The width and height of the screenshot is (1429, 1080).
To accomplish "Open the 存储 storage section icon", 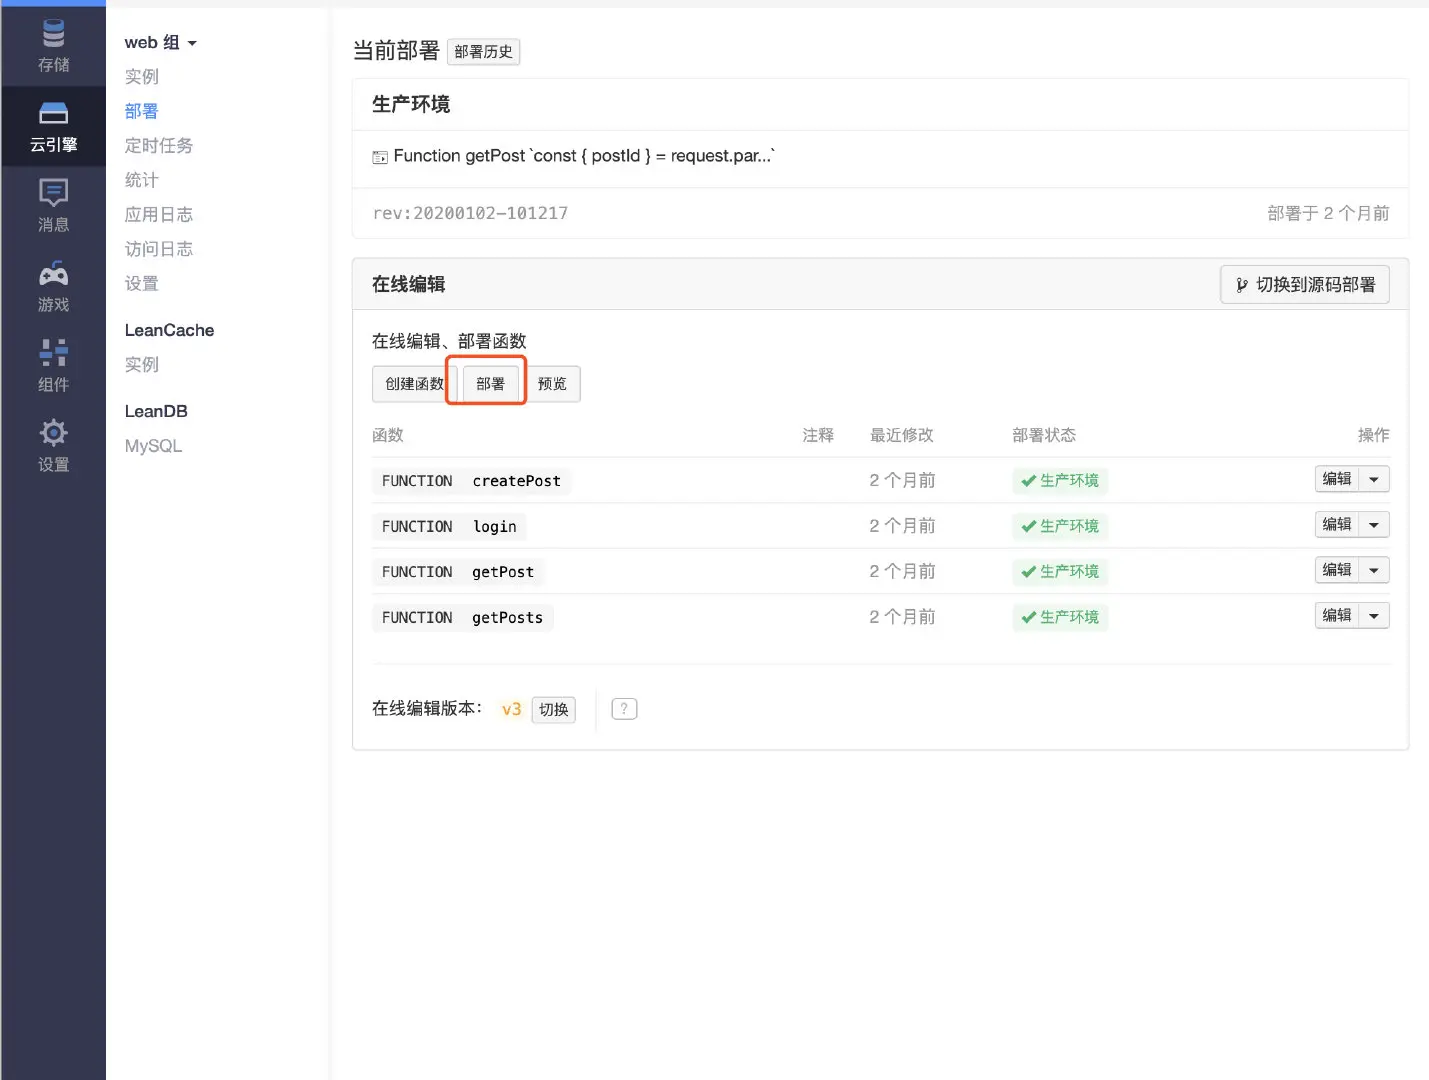I will click(x=54, y=34).
